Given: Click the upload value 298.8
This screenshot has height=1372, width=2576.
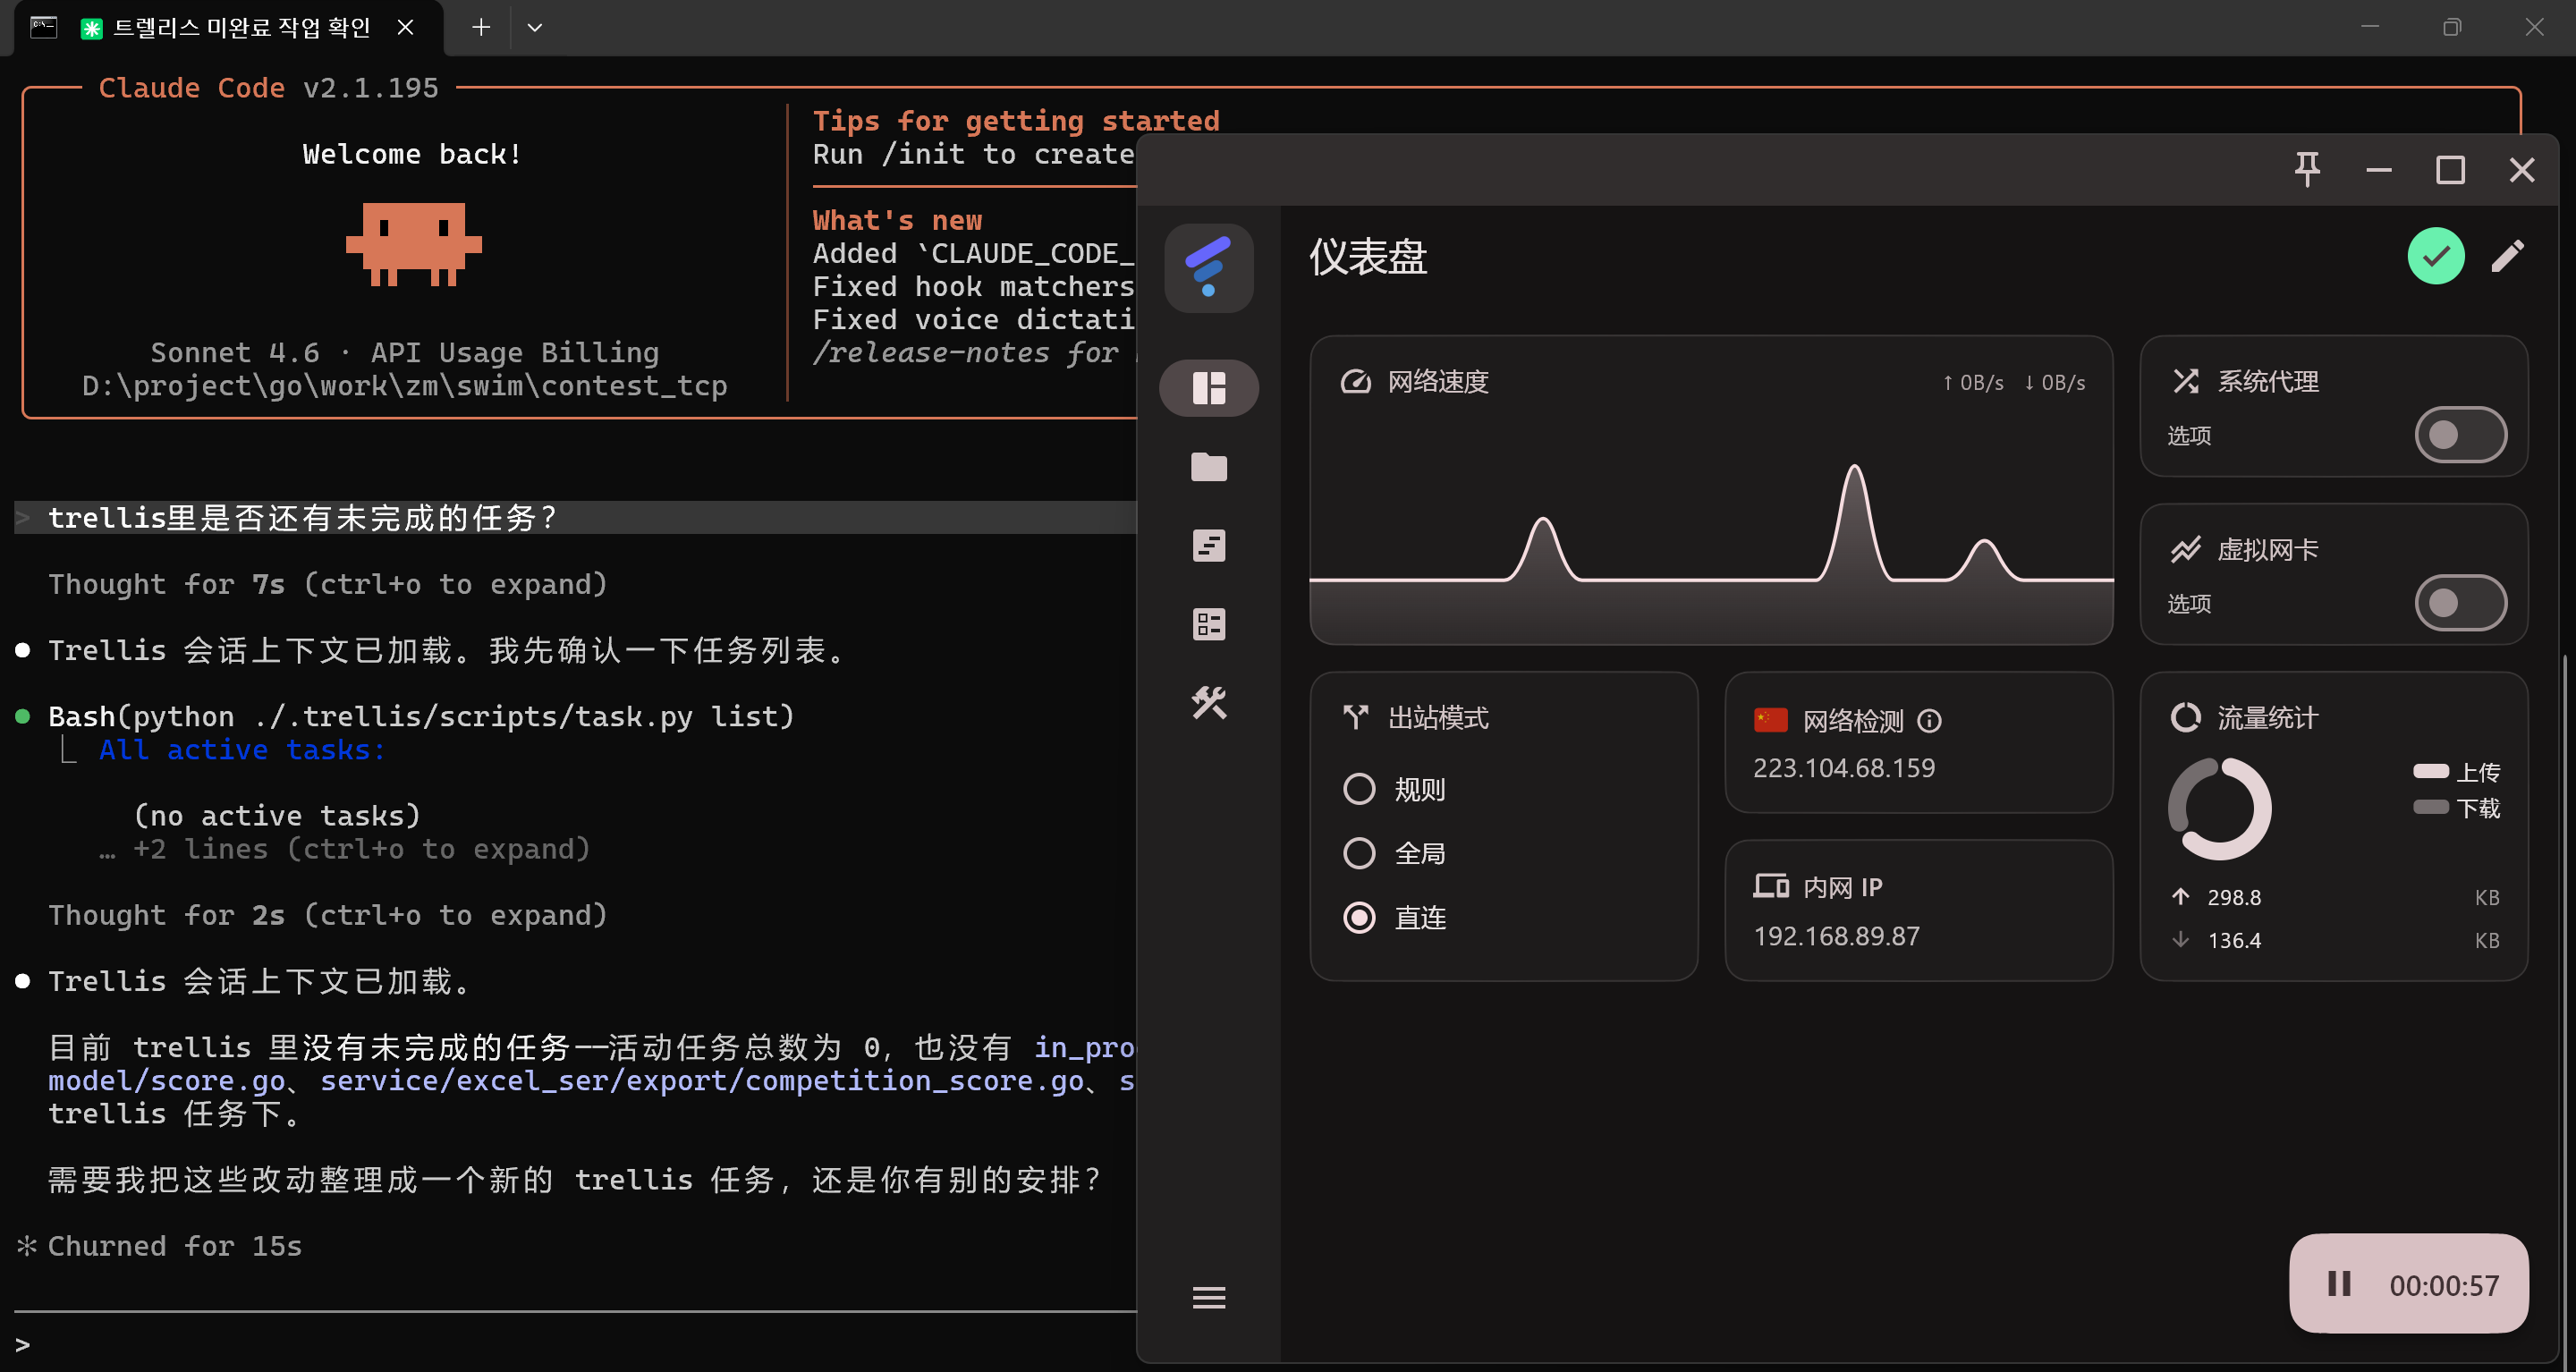Looking at the screenshot, I should 2233,897.
